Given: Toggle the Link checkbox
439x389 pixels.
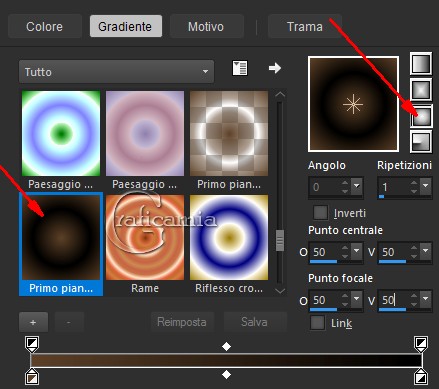Looking at the screenshot, I should (317, 323).
